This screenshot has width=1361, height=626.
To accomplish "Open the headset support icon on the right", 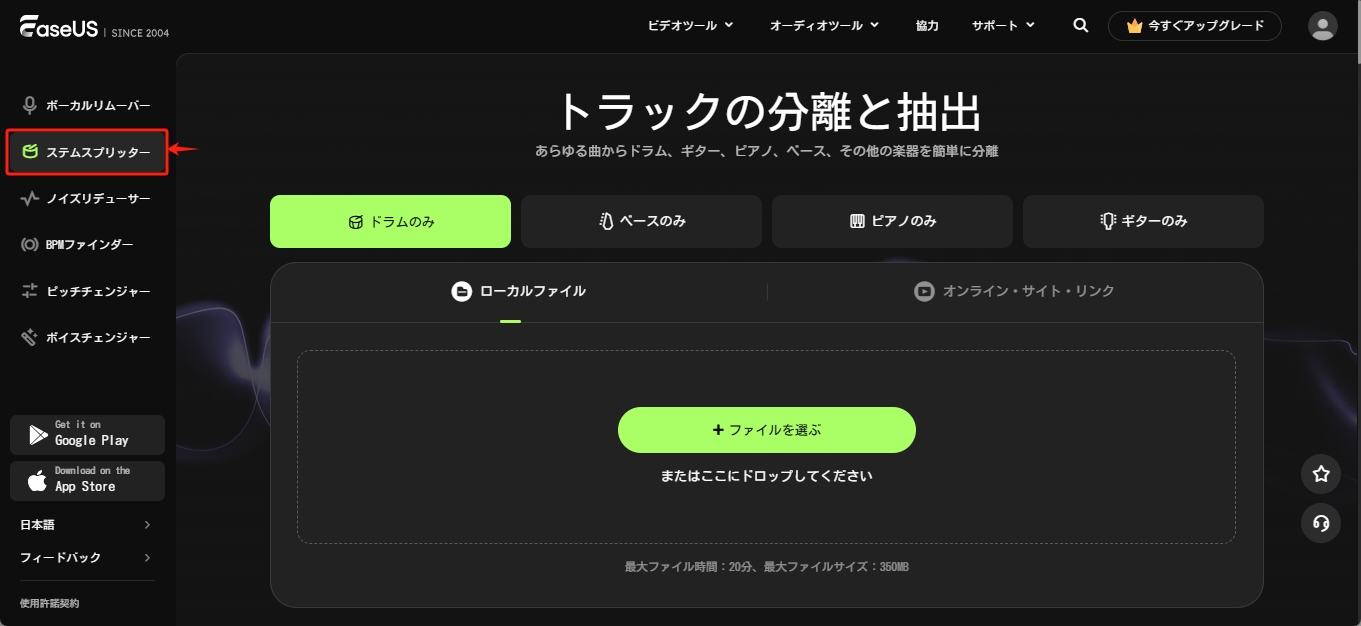I will 1320,523.
